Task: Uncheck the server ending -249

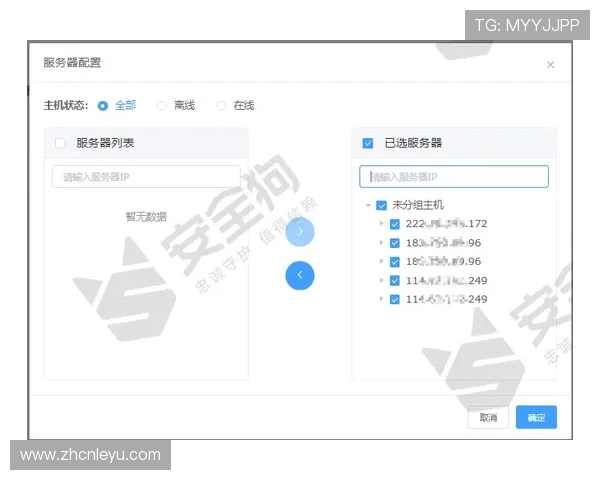Action: pos(395,299)
